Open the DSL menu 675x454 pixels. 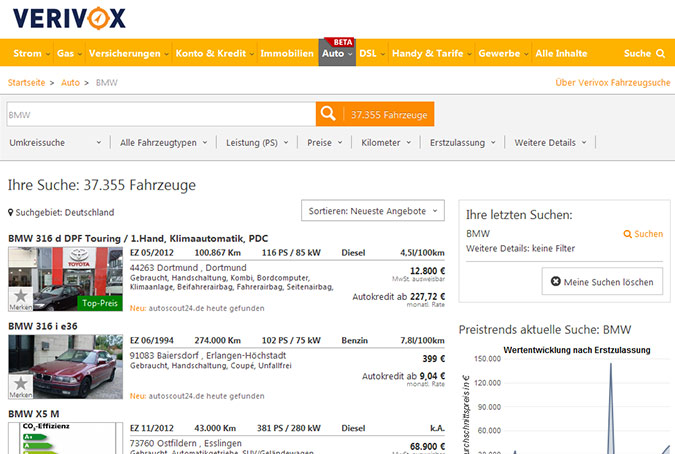[x=372, y=53]
